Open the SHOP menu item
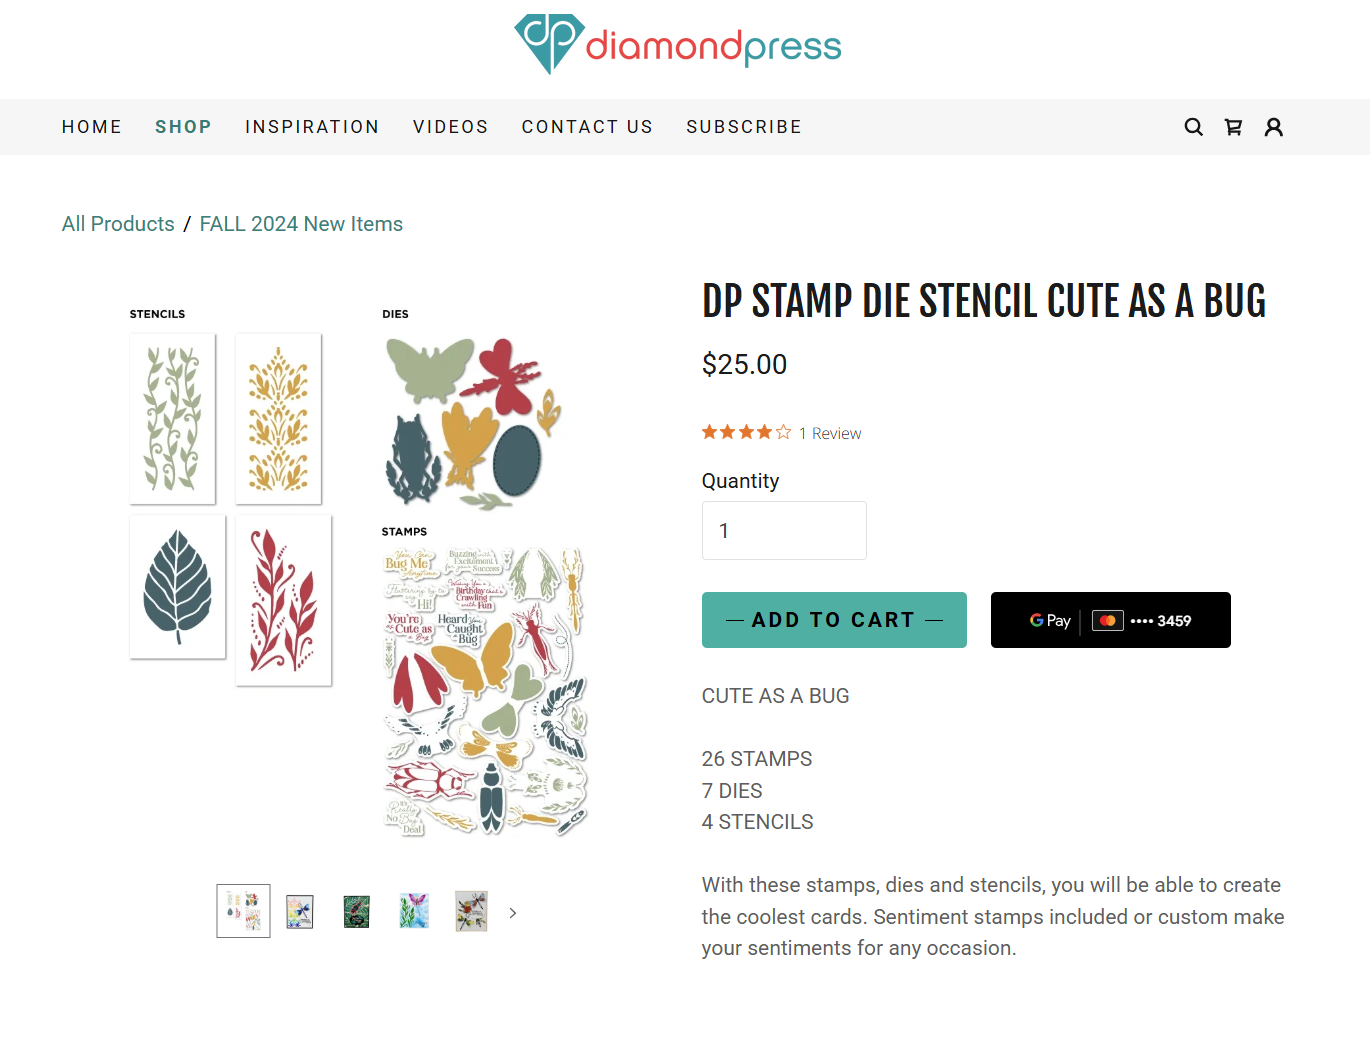This screenshot has width=1370, height=1046. pyautogui.click(x=183, y=126)
